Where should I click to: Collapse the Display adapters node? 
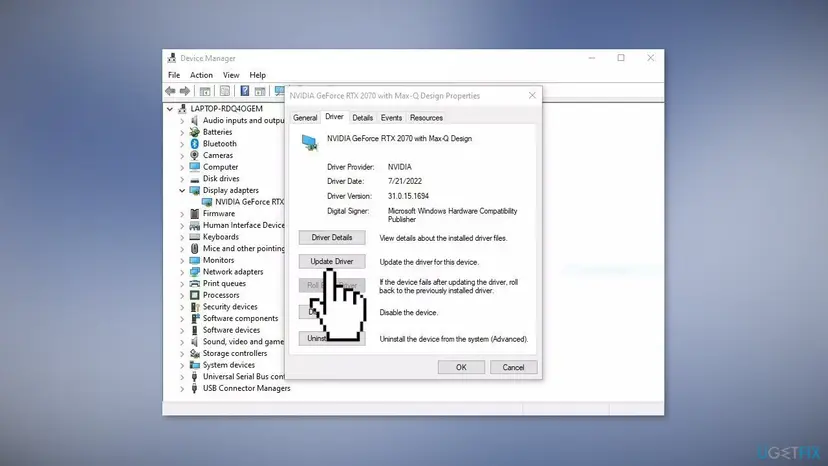click(x=182, y=190)
